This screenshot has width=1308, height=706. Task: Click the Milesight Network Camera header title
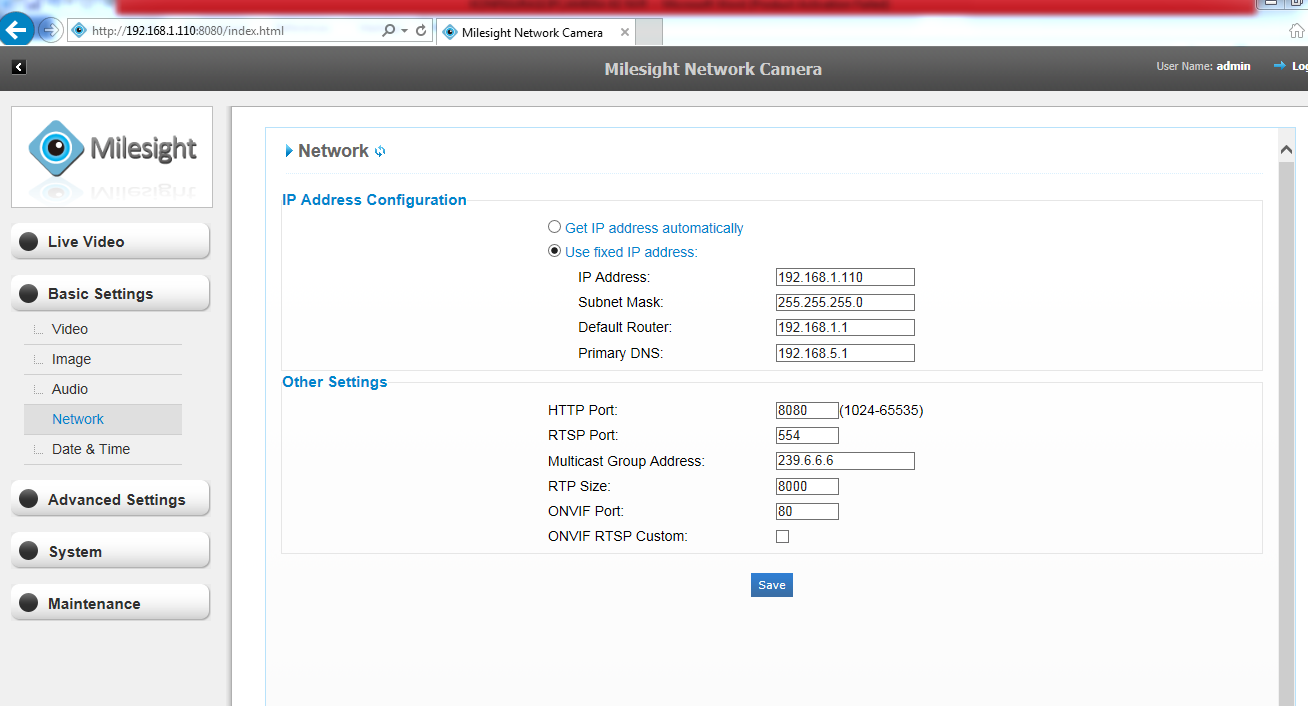click(713, 69)
